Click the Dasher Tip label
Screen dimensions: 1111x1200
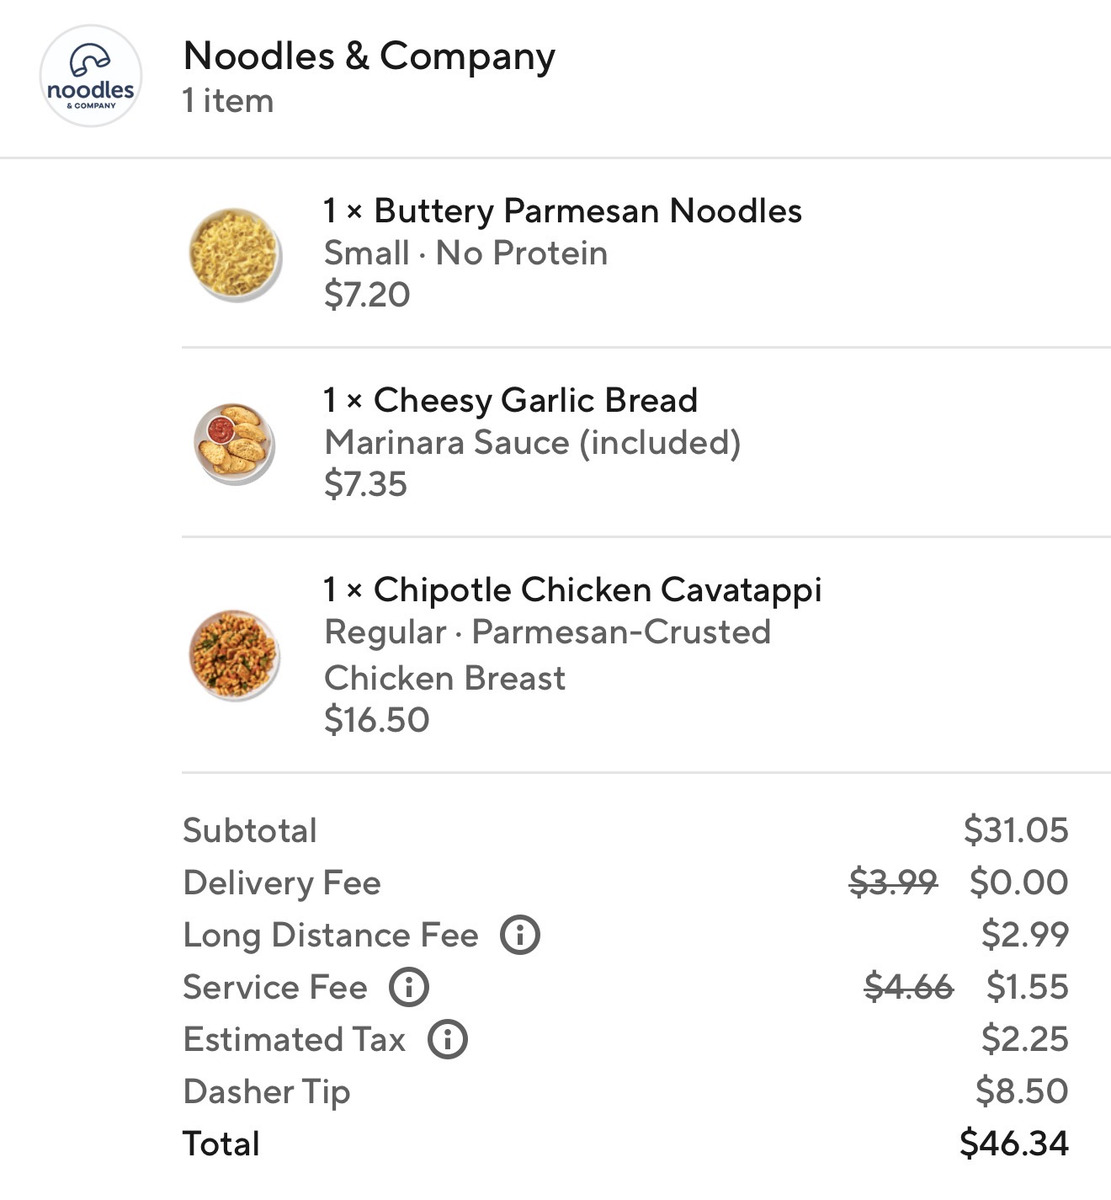[266, 1091]
